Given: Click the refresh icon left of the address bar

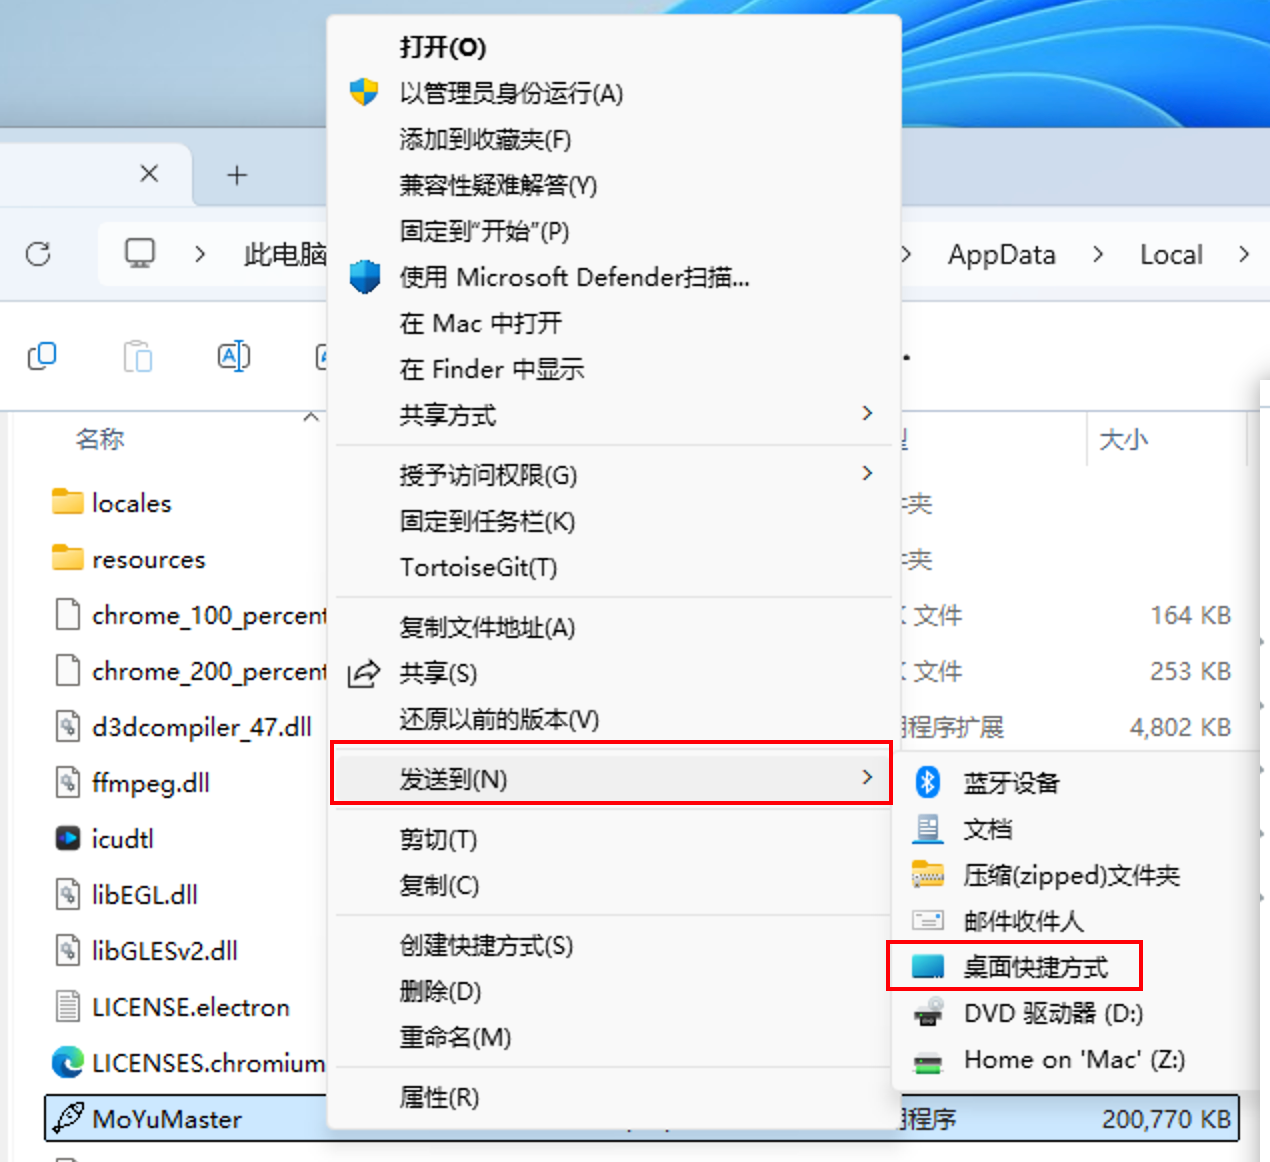Looking at the screenshot, I should (39, 254).
